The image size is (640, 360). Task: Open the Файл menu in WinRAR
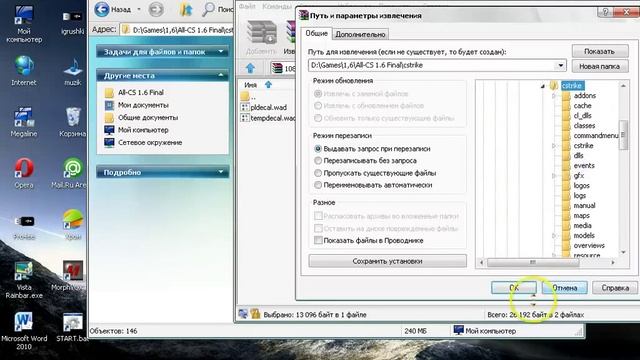point(247,7)
